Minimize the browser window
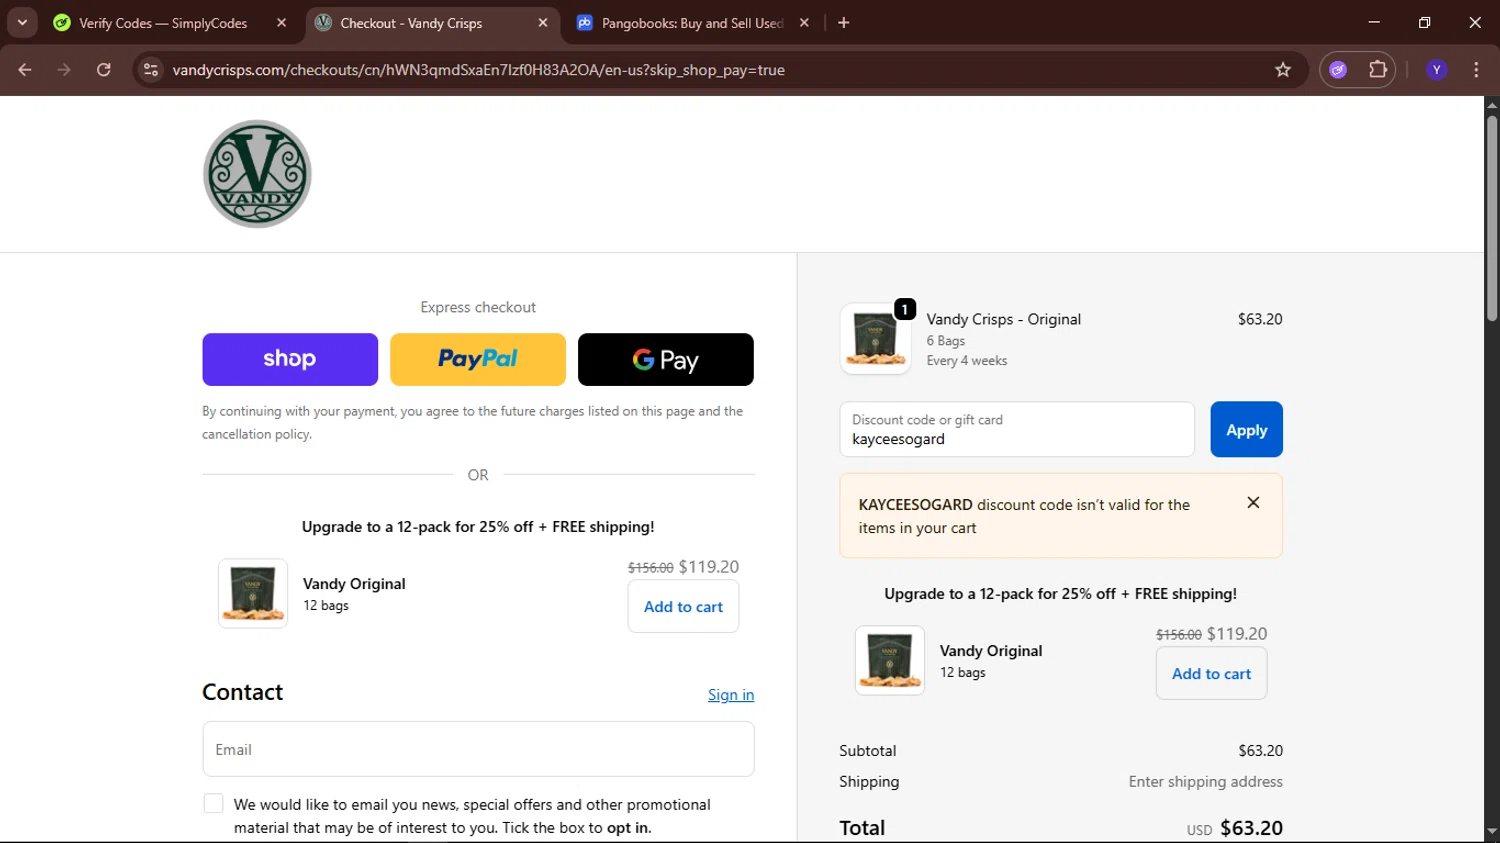The image size is (1500, 843). (x=1374, y=22)
